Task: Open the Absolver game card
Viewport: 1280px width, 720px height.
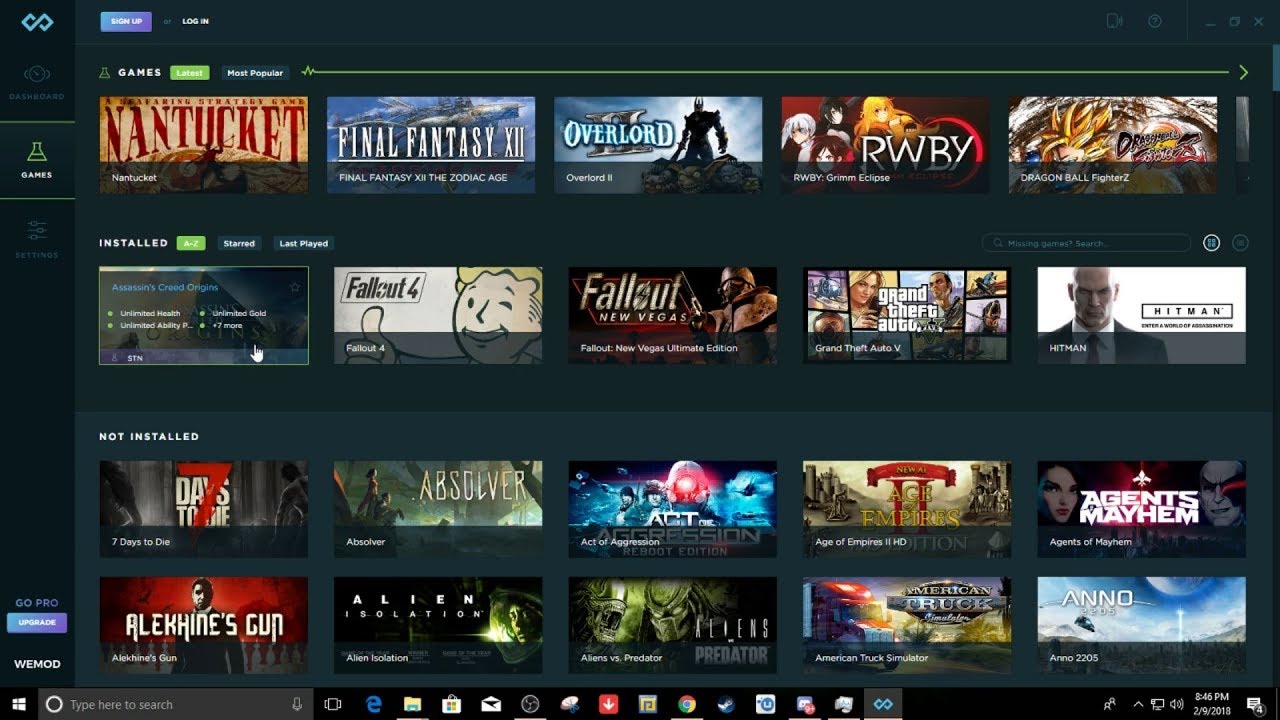Action: [x=438, y=509]
